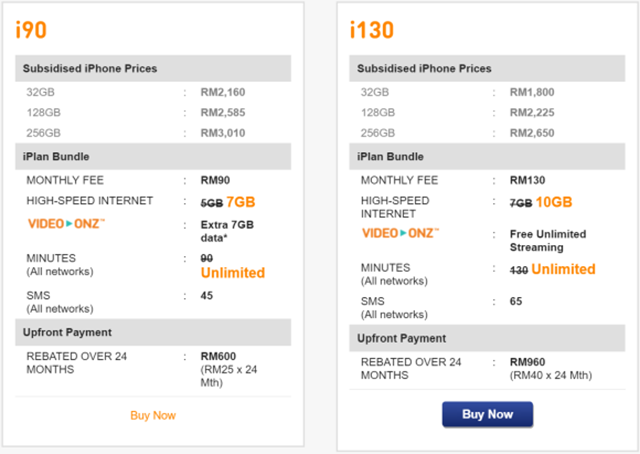Screen dimensions: 640x454
Task: Click the i130 Upfront Payment section header
Action: [487, 338]
